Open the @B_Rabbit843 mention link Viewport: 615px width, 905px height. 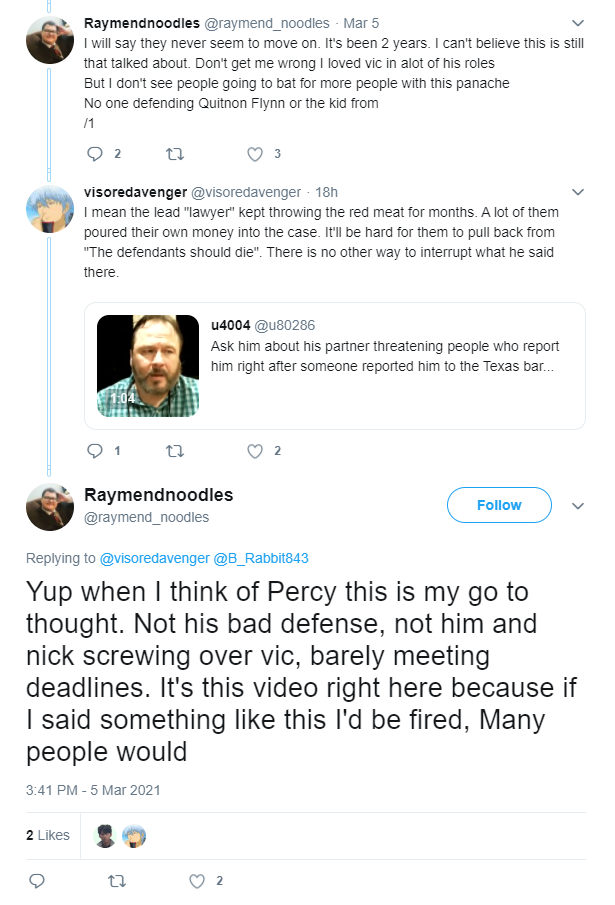coord(261,558)
